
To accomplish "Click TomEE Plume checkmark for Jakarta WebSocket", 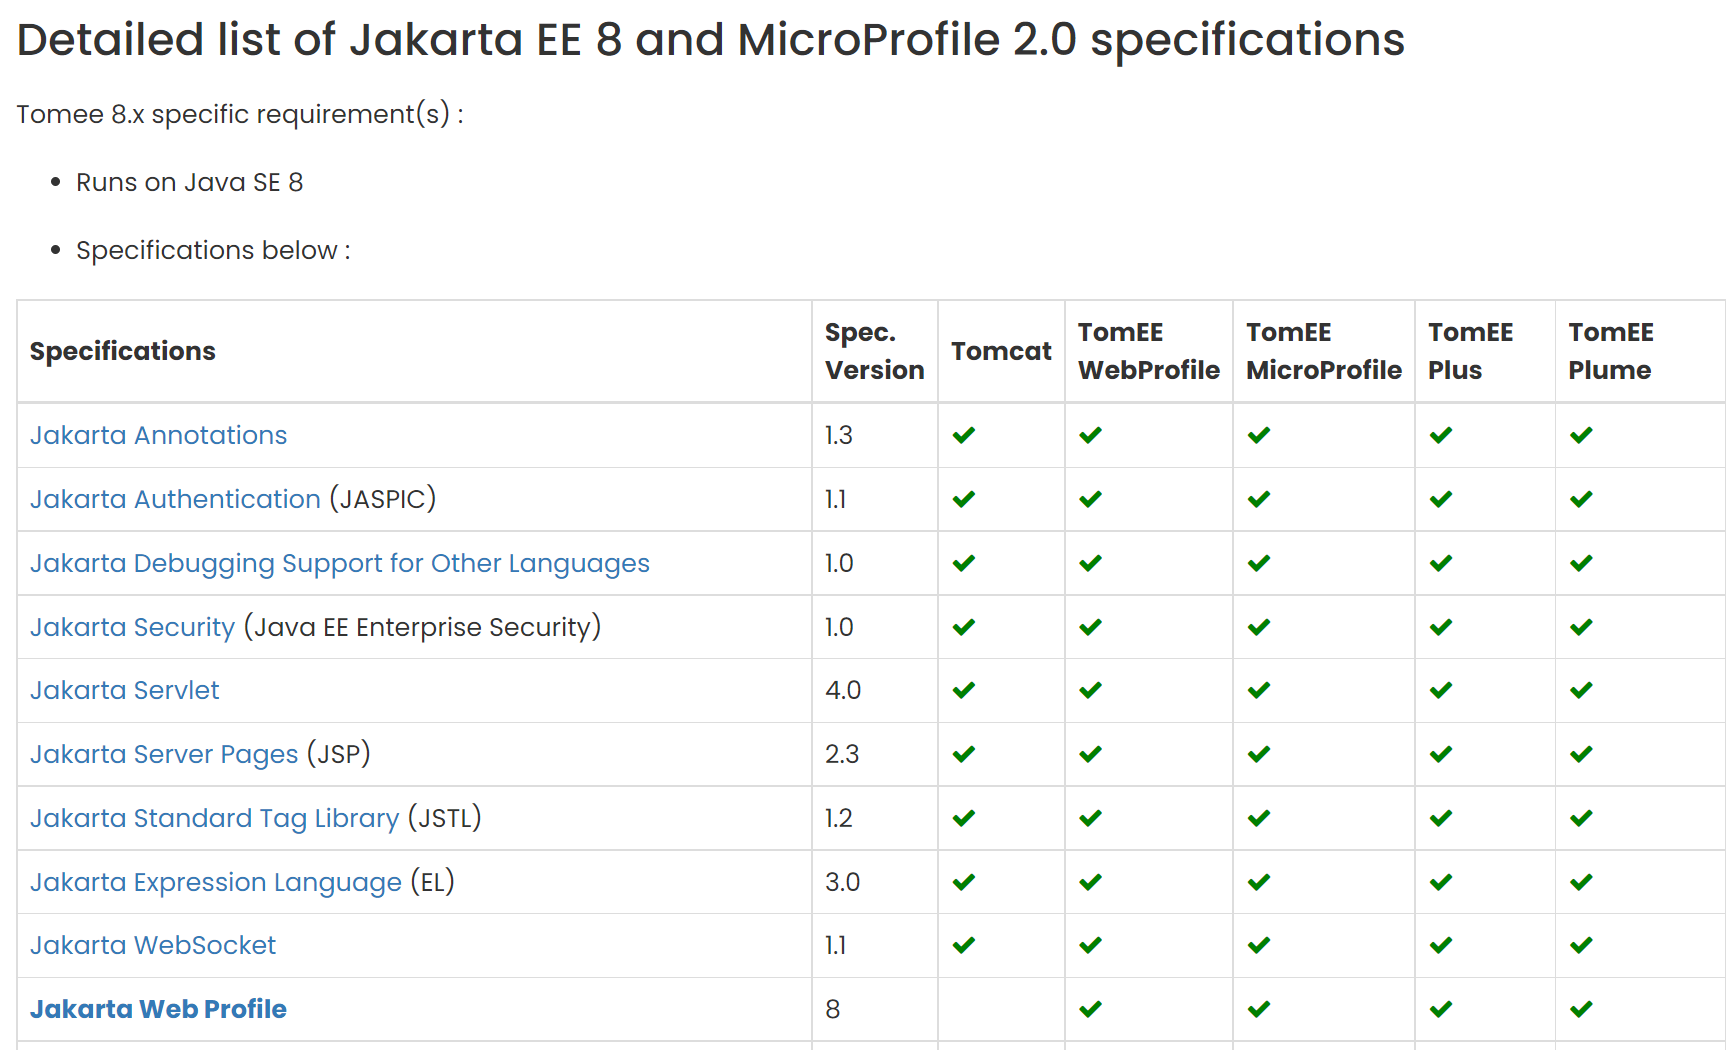I will coord(1581,945).
